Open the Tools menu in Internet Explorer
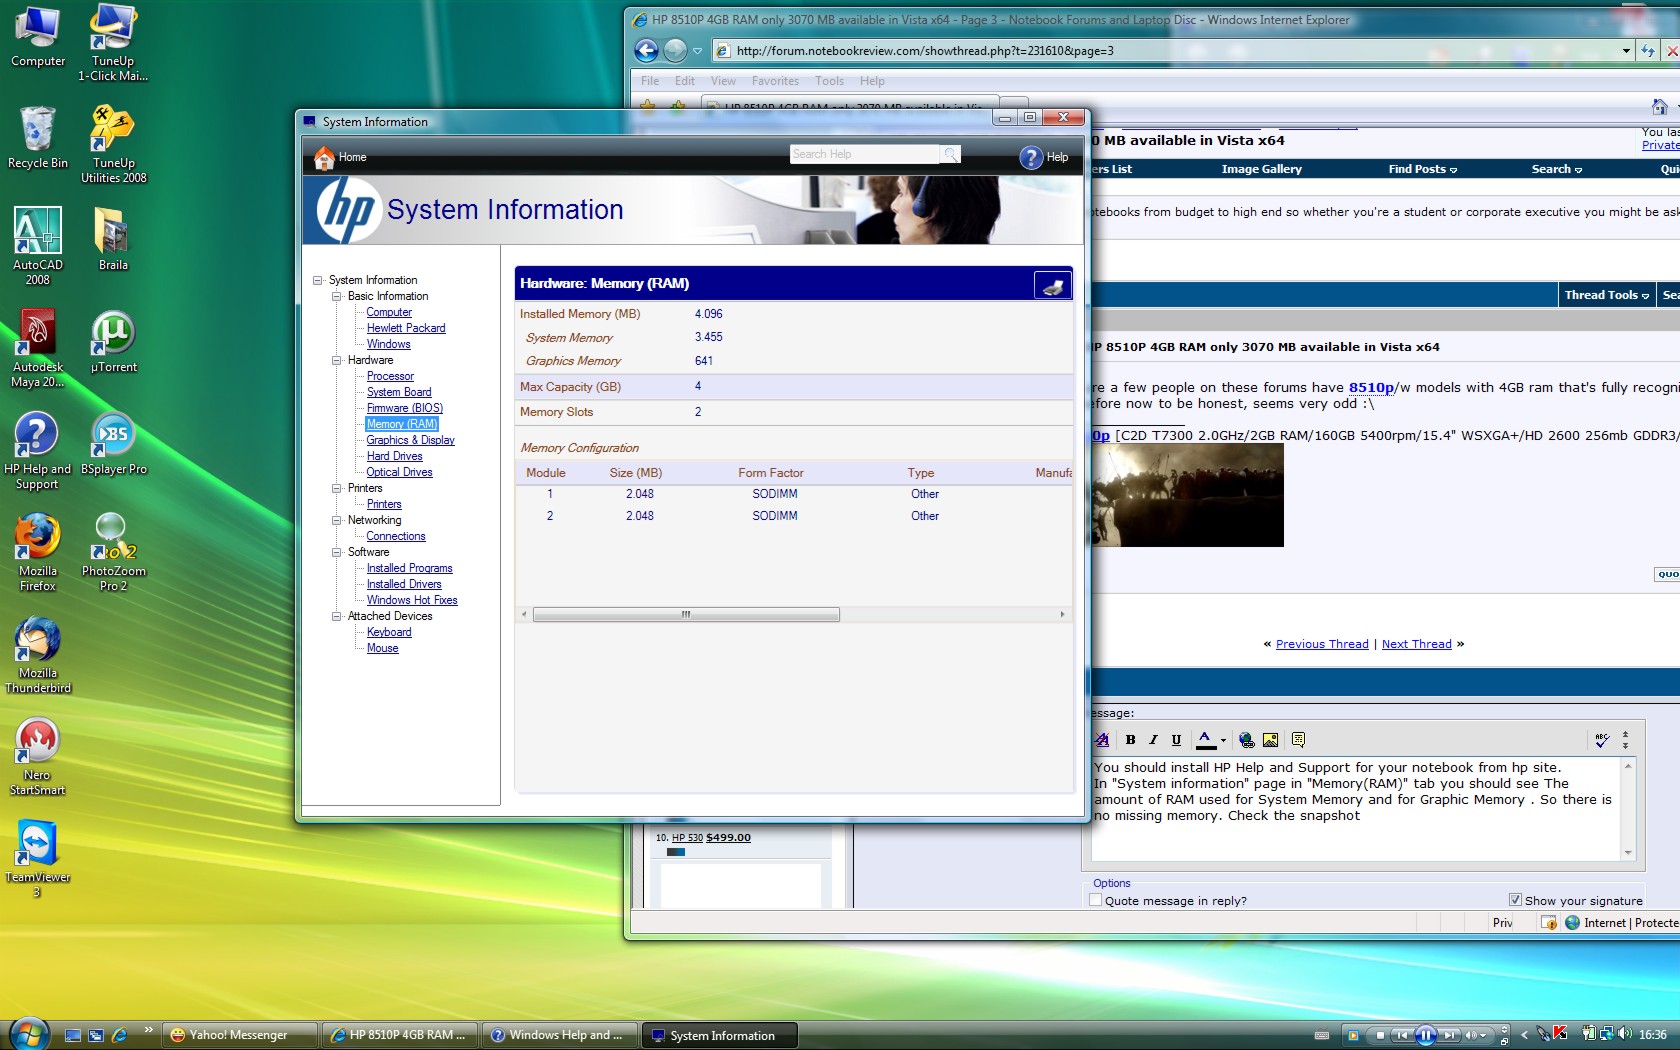The height and width of the screenshot is (1050, 1680). pyautogui.click(x=829, y=81)
